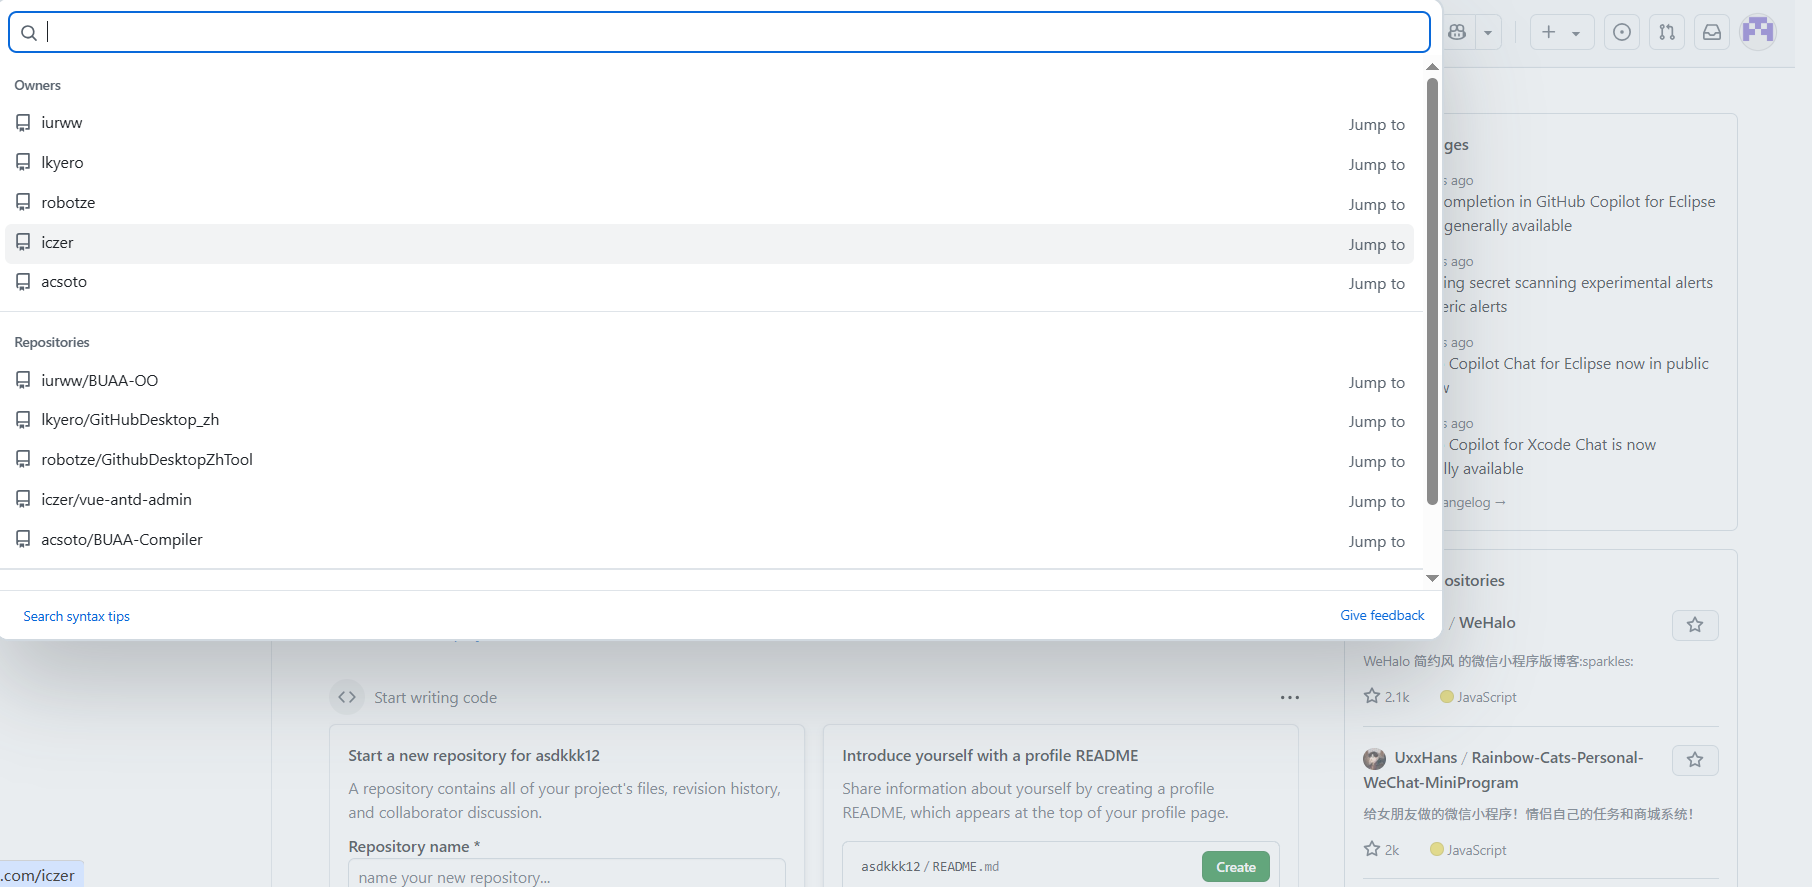
Task: Focus the Repository name input field
Action: point(567,876)
